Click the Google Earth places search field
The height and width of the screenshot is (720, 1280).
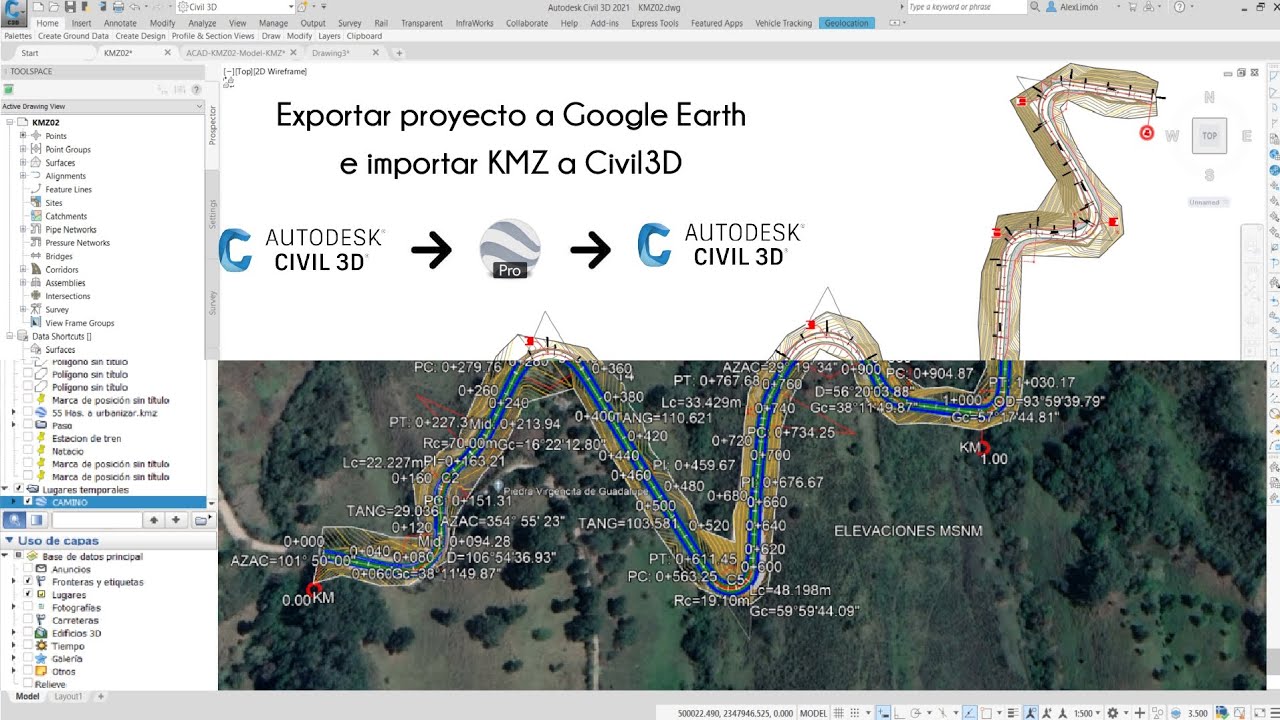[96, 520]
